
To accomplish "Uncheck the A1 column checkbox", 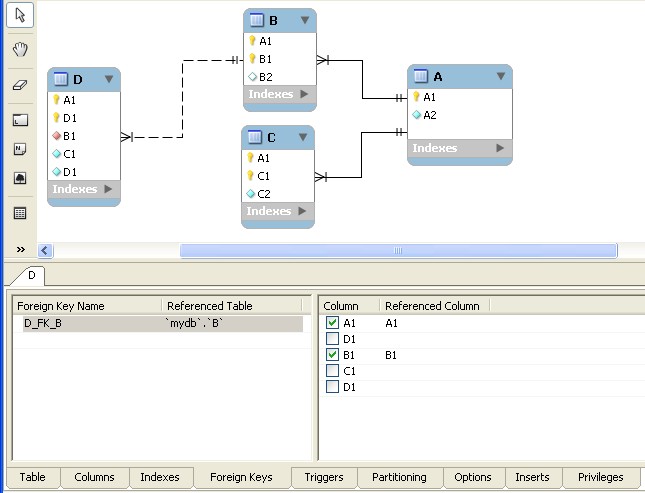I will click(x=332, y=323).
